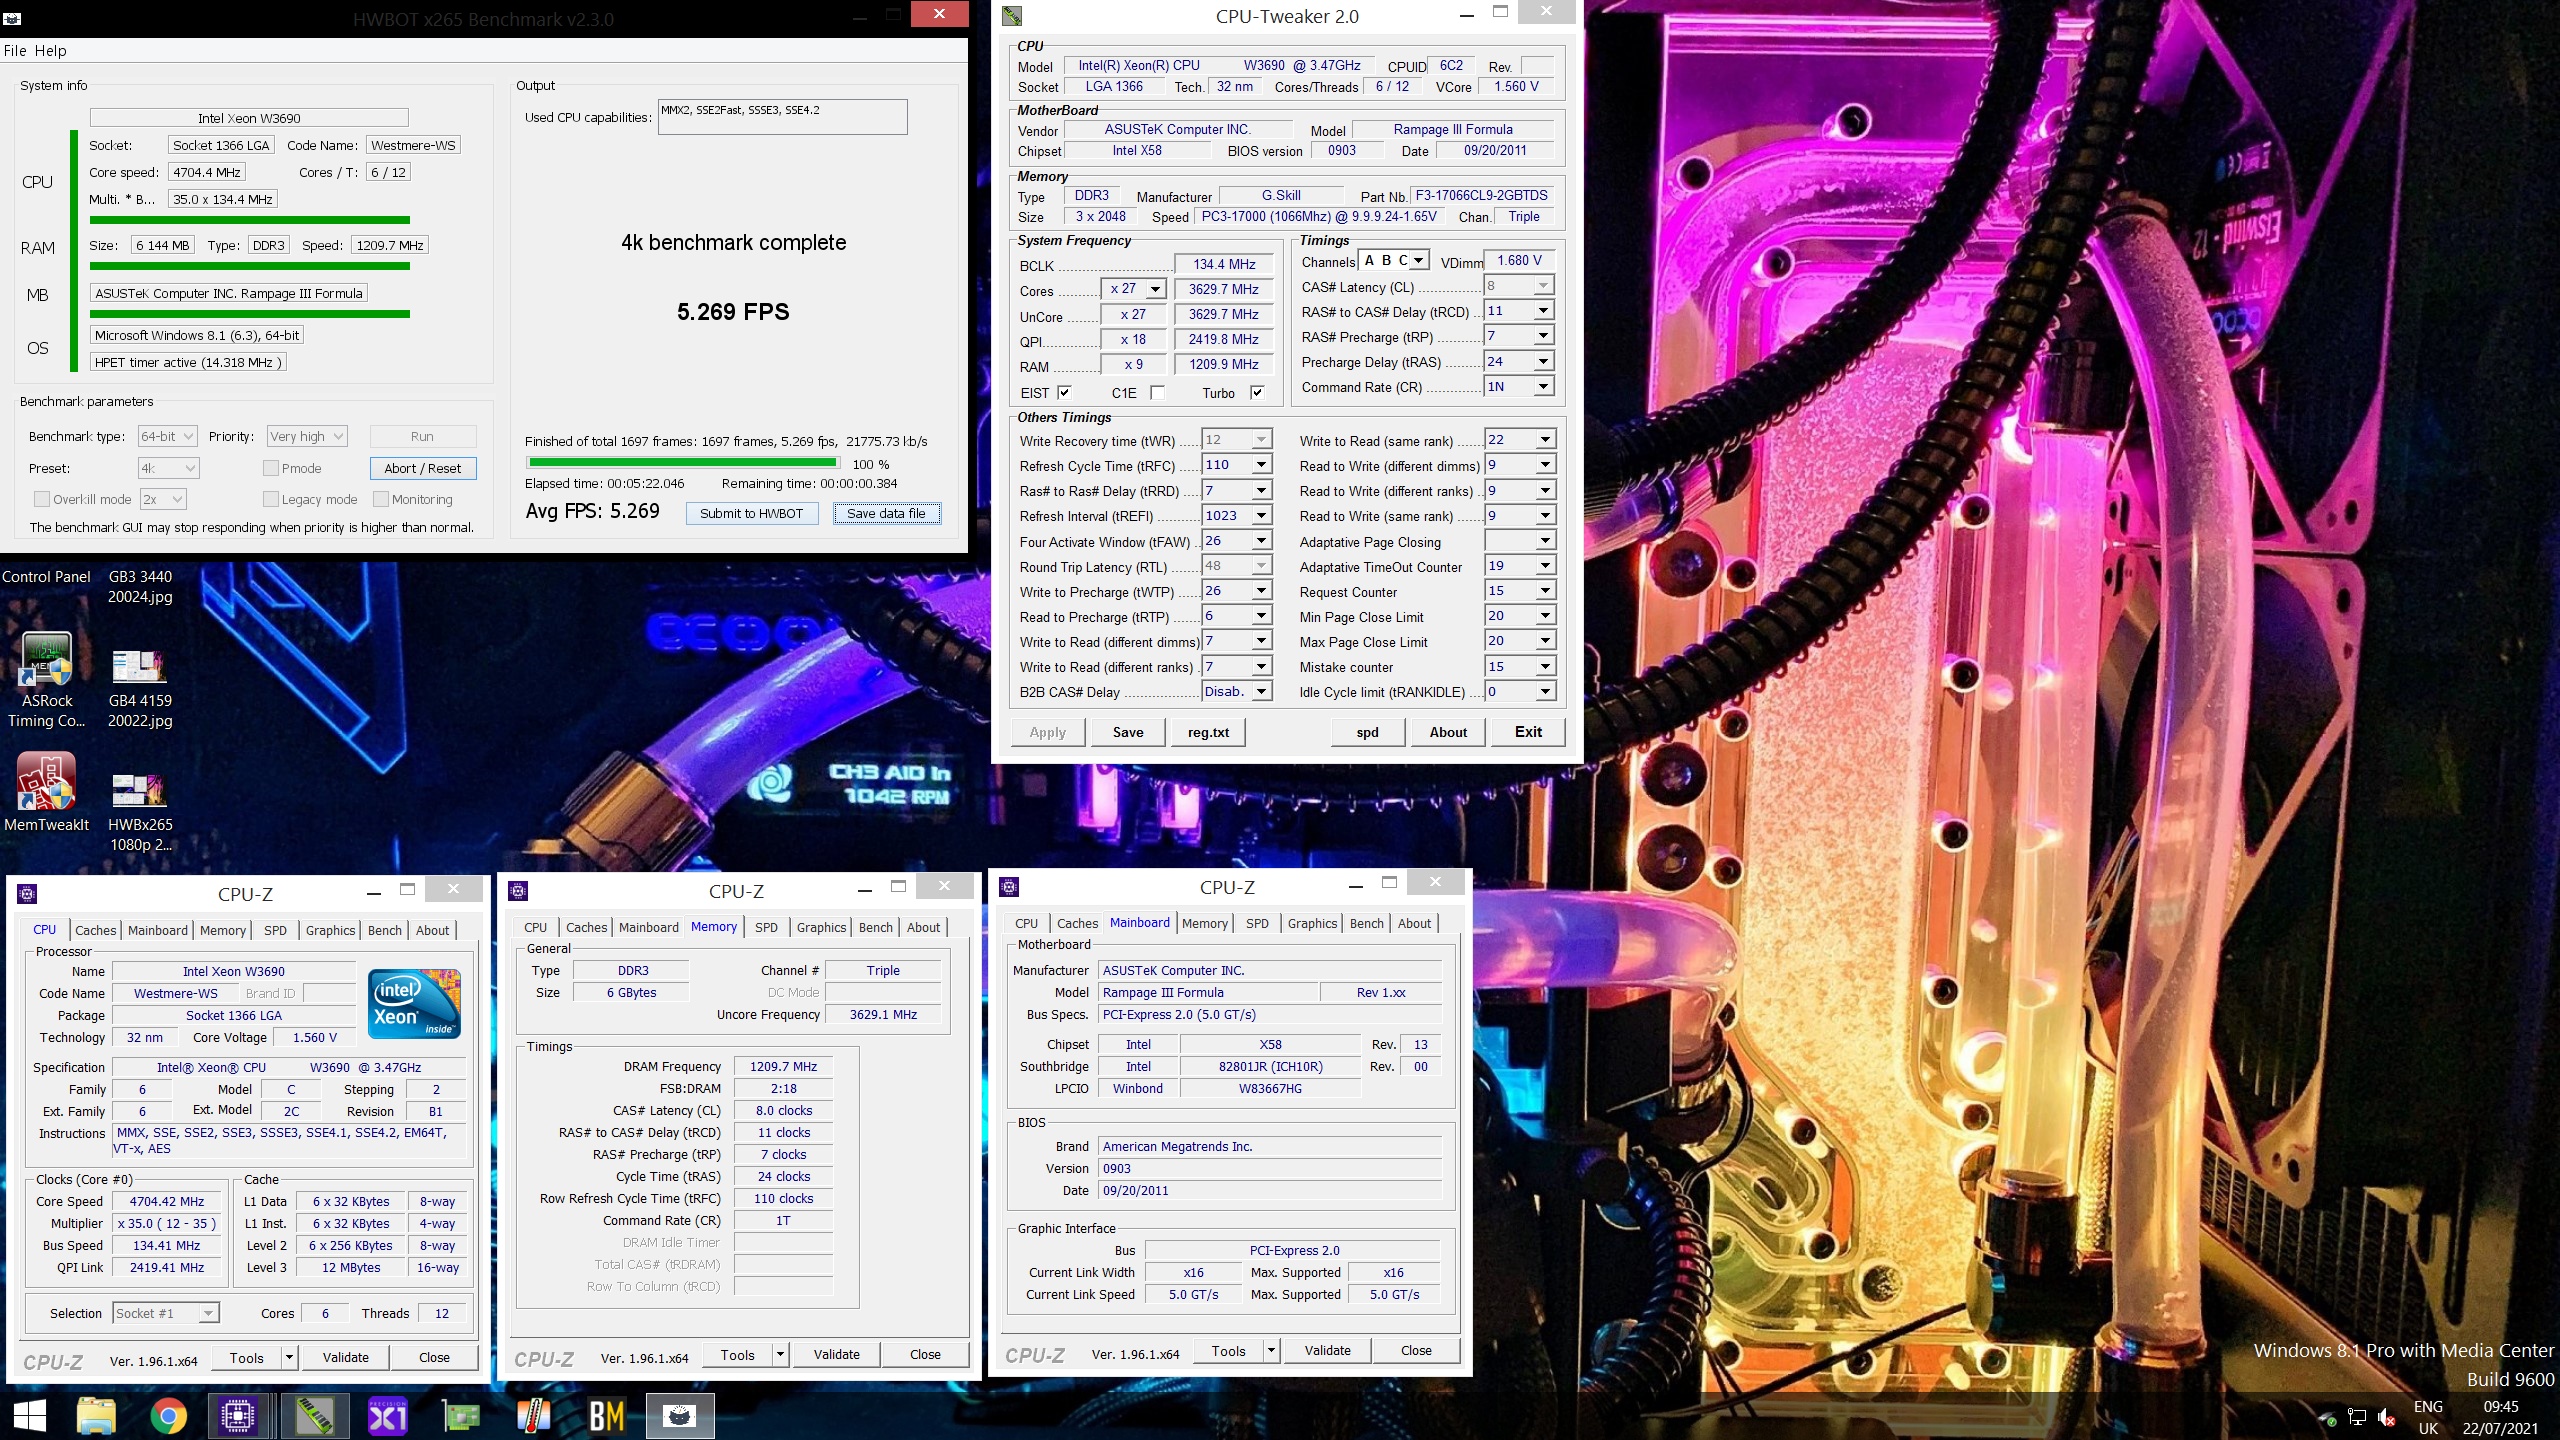Open Tools dropdown arrow in CPU-Z CPU window
Screen dimensions: 2560x1440
point(289,1357)
